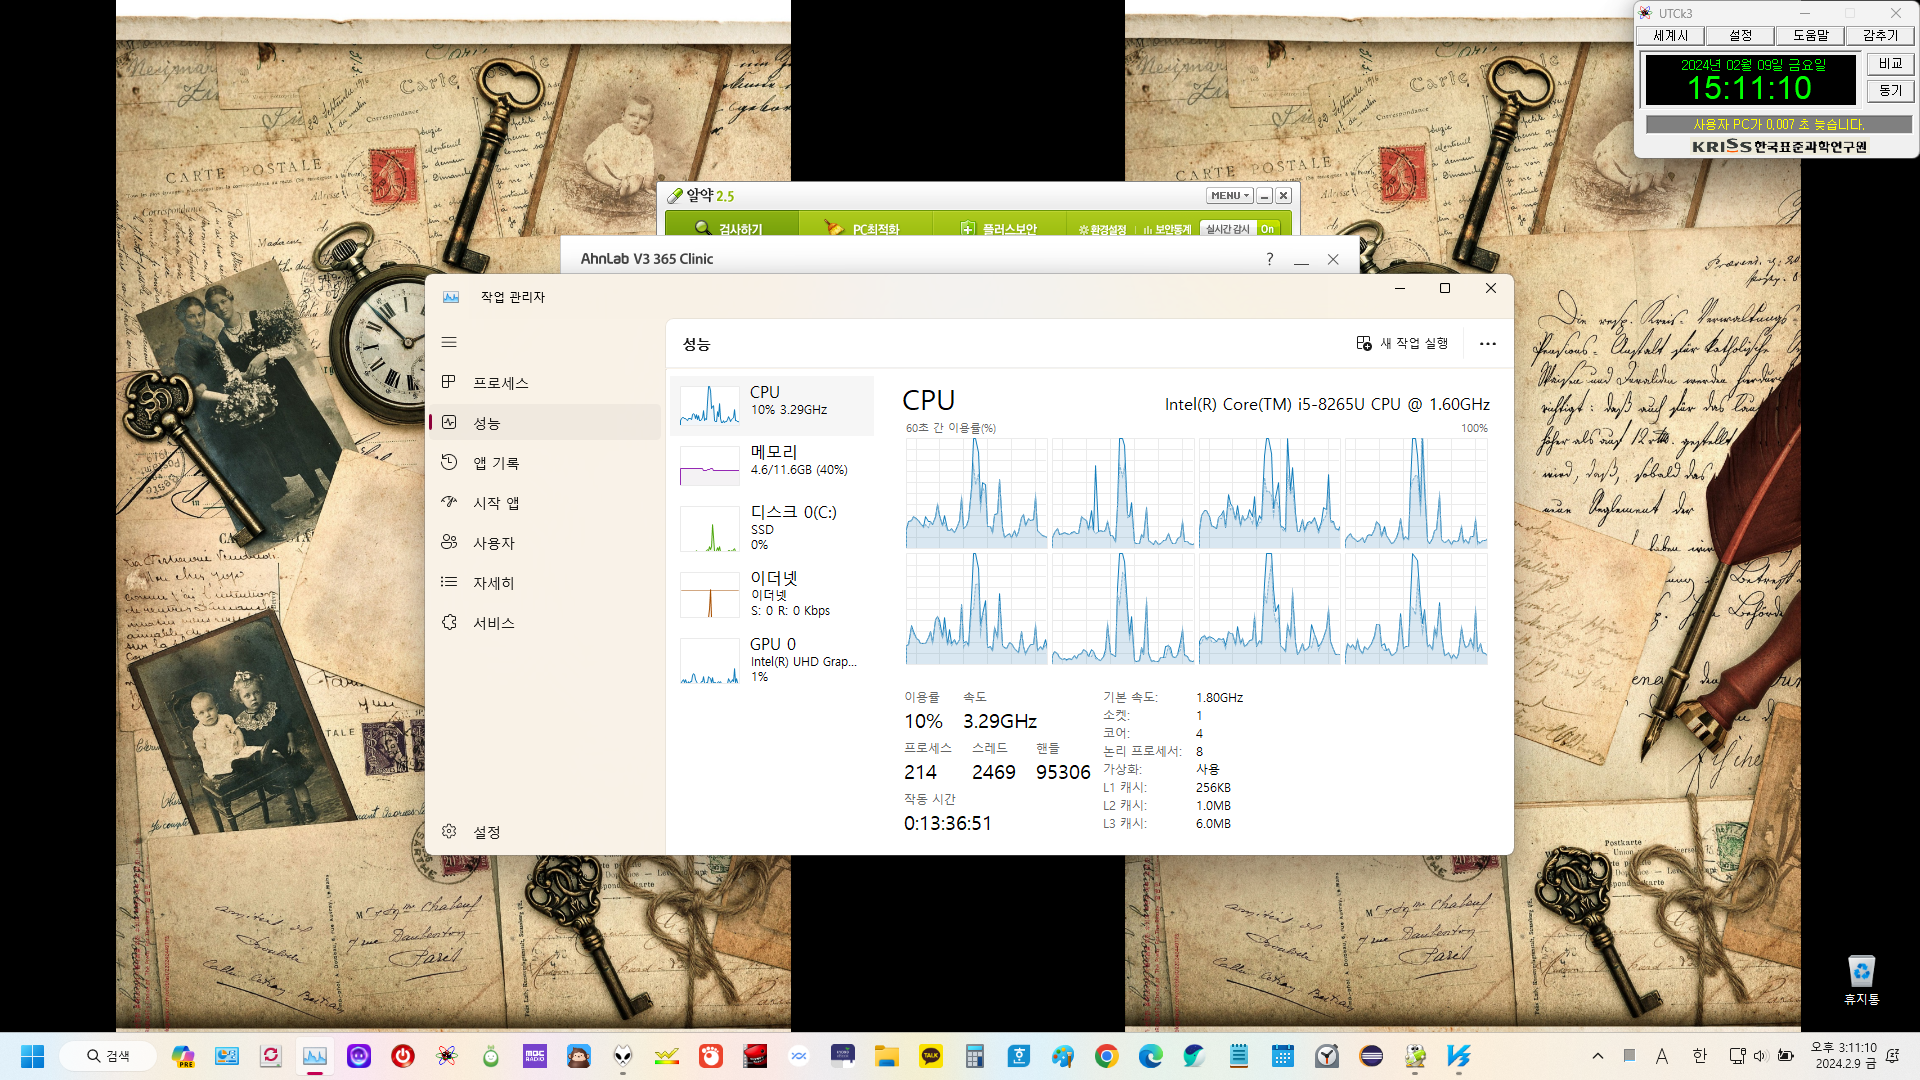Select the 메모리 (Memory) performance item
The image size is (1920, 1080).
772,466
